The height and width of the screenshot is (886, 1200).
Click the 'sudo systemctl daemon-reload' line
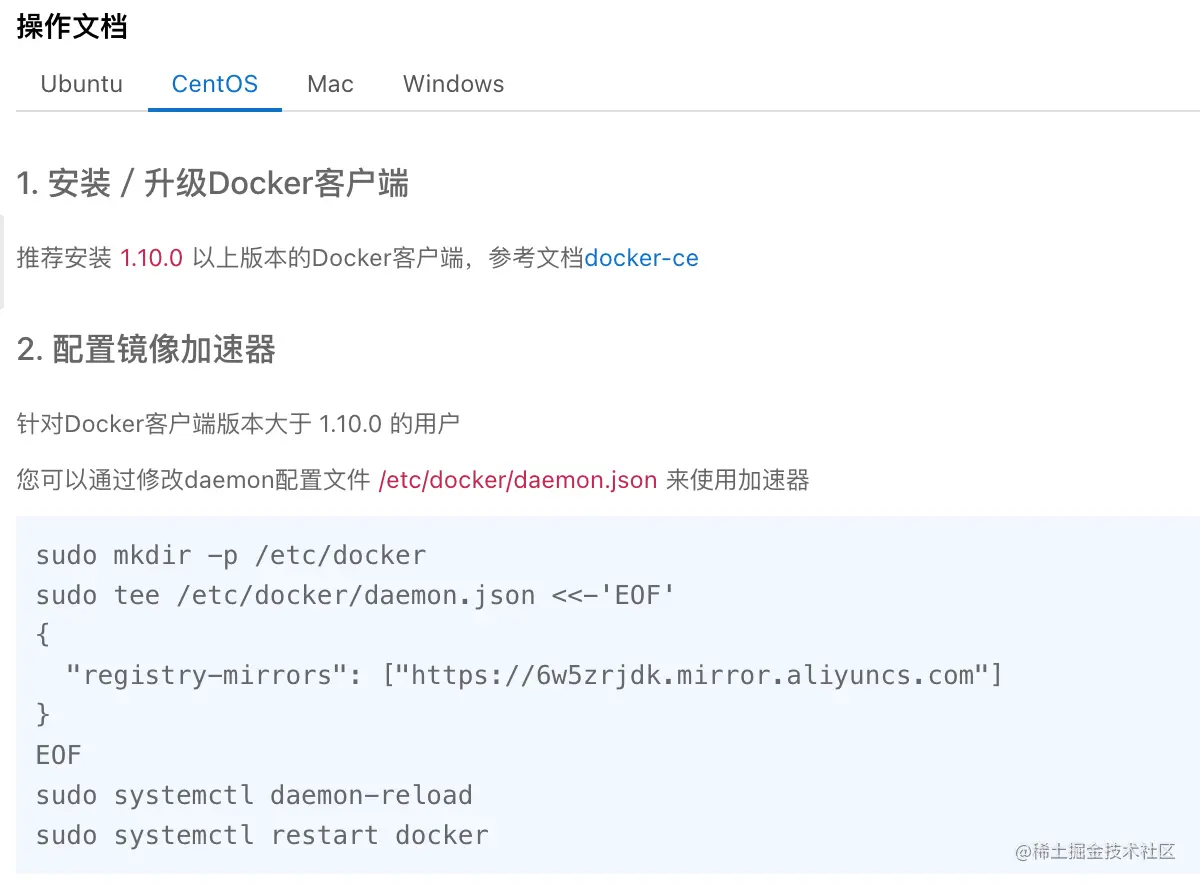click(x=254, y=795)
